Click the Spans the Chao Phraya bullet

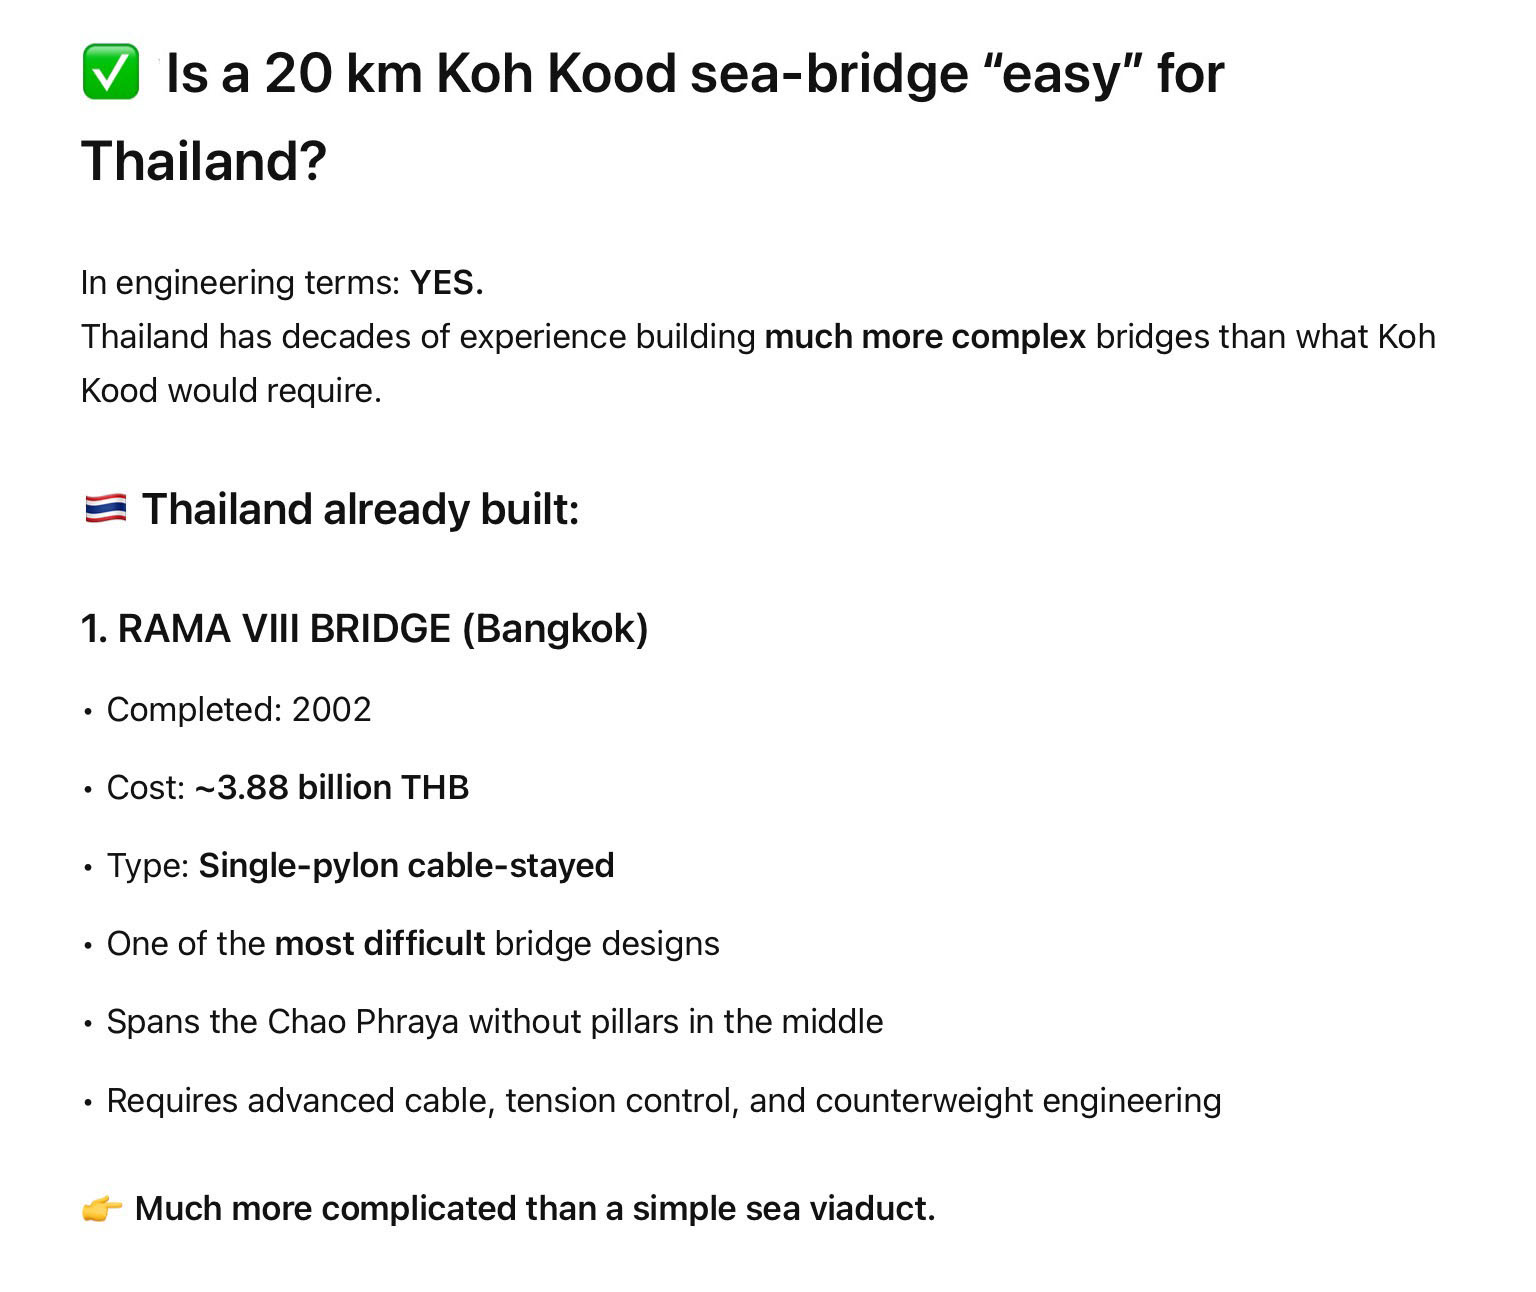495,1022
